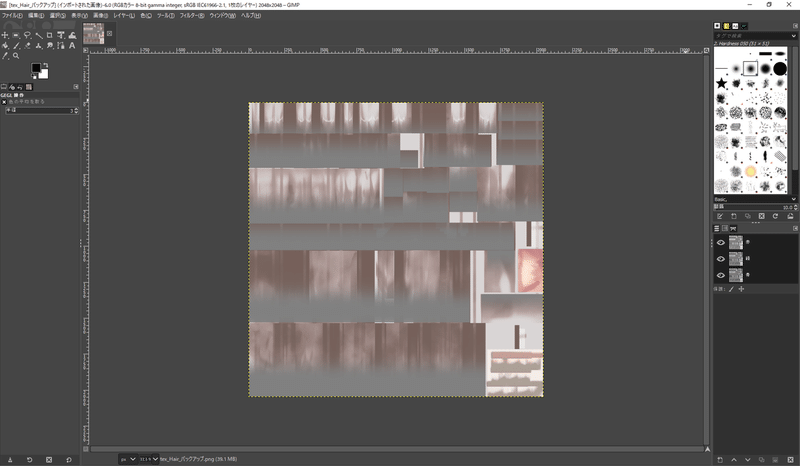This screenshot has width=800, height=466.
Task: Save tool preset in tool options footer
Action: [x=10, y=460]
